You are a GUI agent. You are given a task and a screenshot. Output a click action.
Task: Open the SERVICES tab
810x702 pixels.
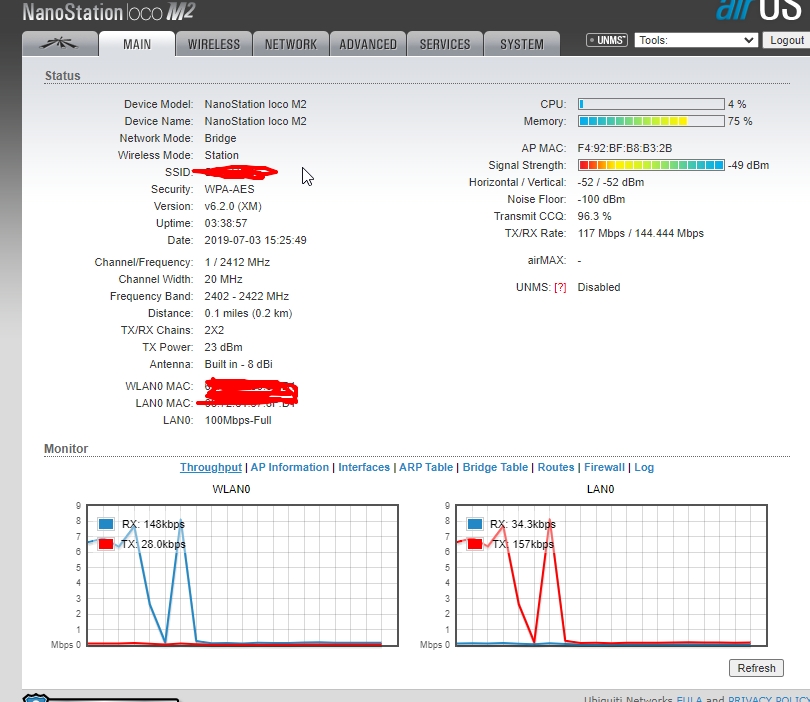pos(445,44)
